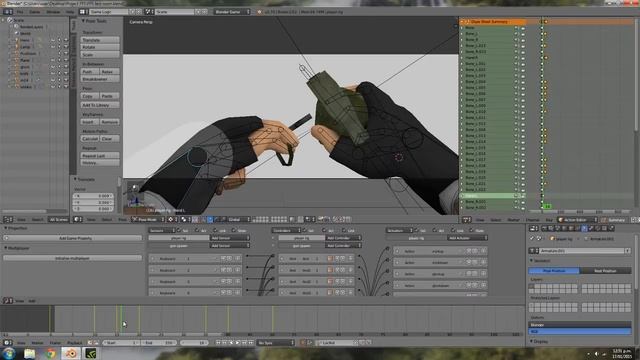Click the info editor type icon top-left
The image size is (640, 360).
pos(7,12)
